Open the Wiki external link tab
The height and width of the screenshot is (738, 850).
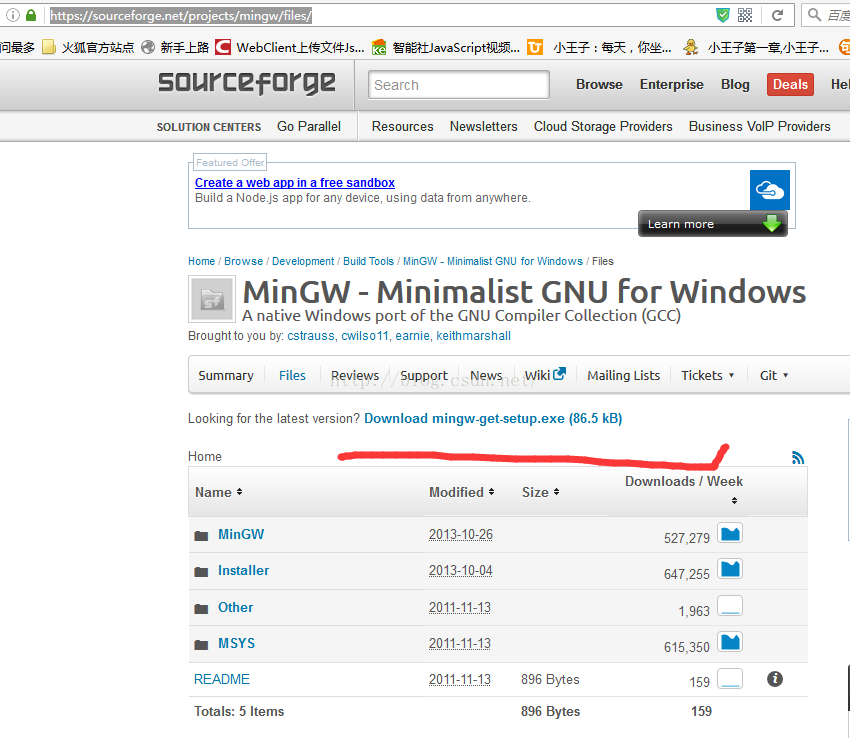coord(545,375)
